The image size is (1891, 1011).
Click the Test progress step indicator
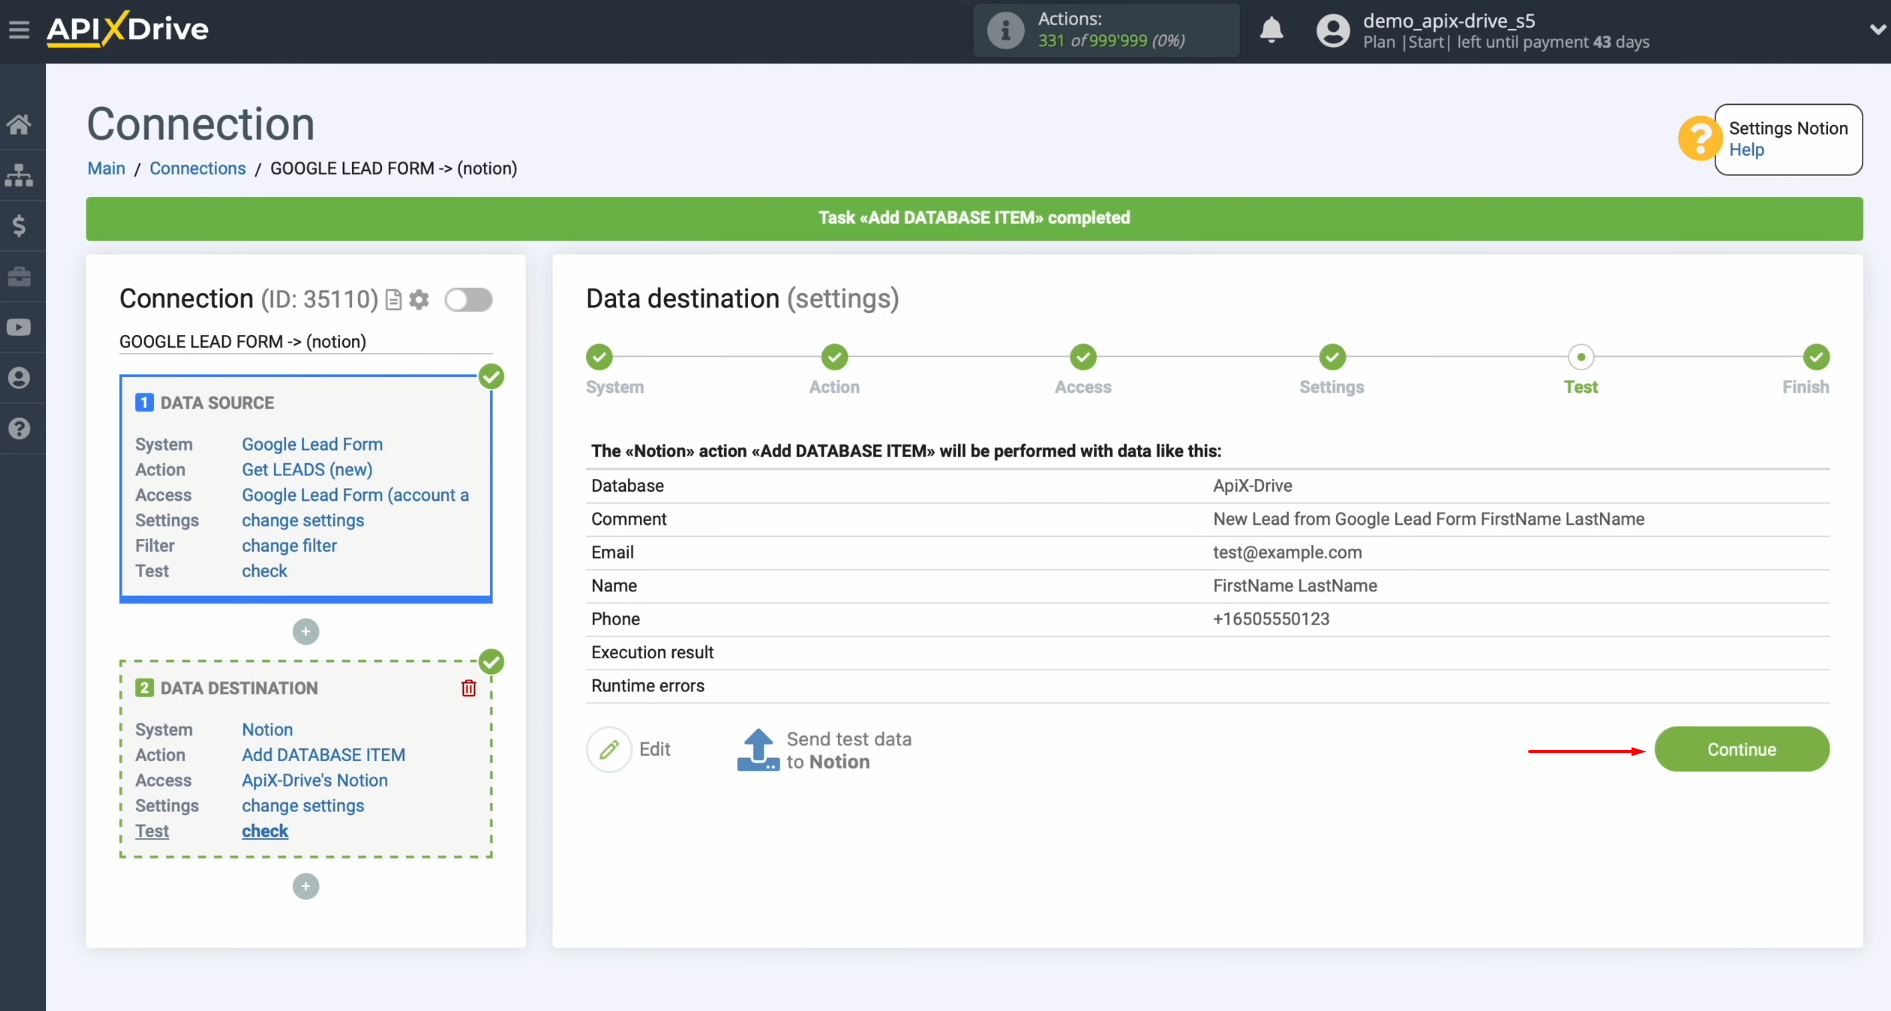[x=1581, y=357]
